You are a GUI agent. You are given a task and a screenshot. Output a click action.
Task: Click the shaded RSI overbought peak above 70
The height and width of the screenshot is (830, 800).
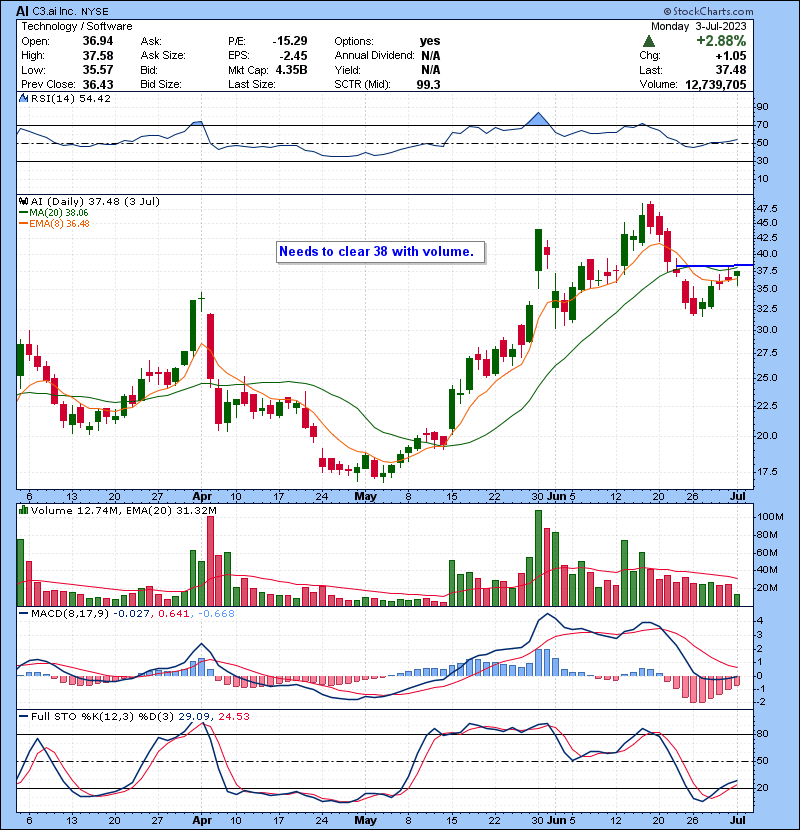tap(538, 120)
